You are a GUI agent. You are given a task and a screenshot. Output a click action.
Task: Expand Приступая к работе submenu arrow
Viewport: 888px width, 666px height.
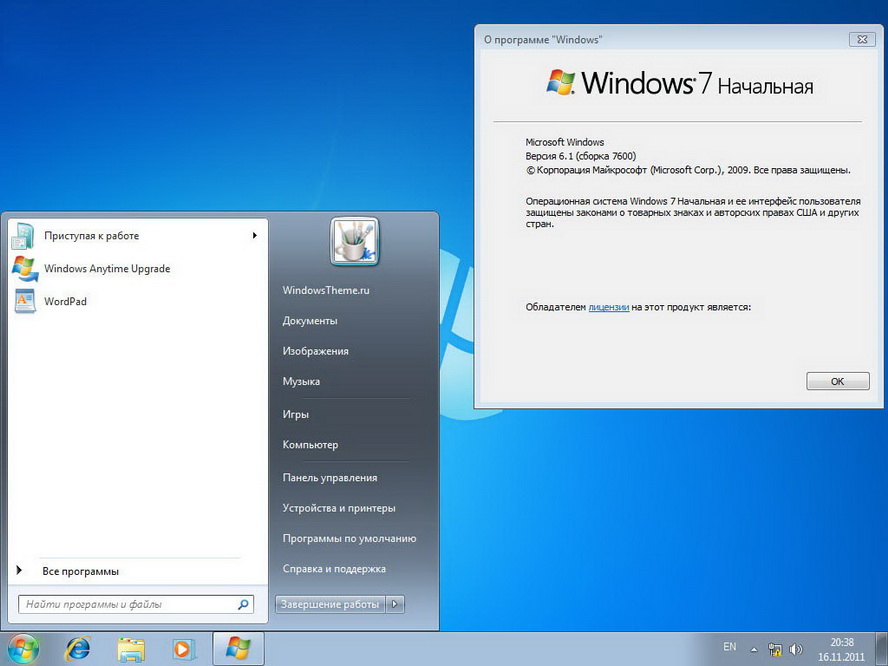(x=254, y=236)
